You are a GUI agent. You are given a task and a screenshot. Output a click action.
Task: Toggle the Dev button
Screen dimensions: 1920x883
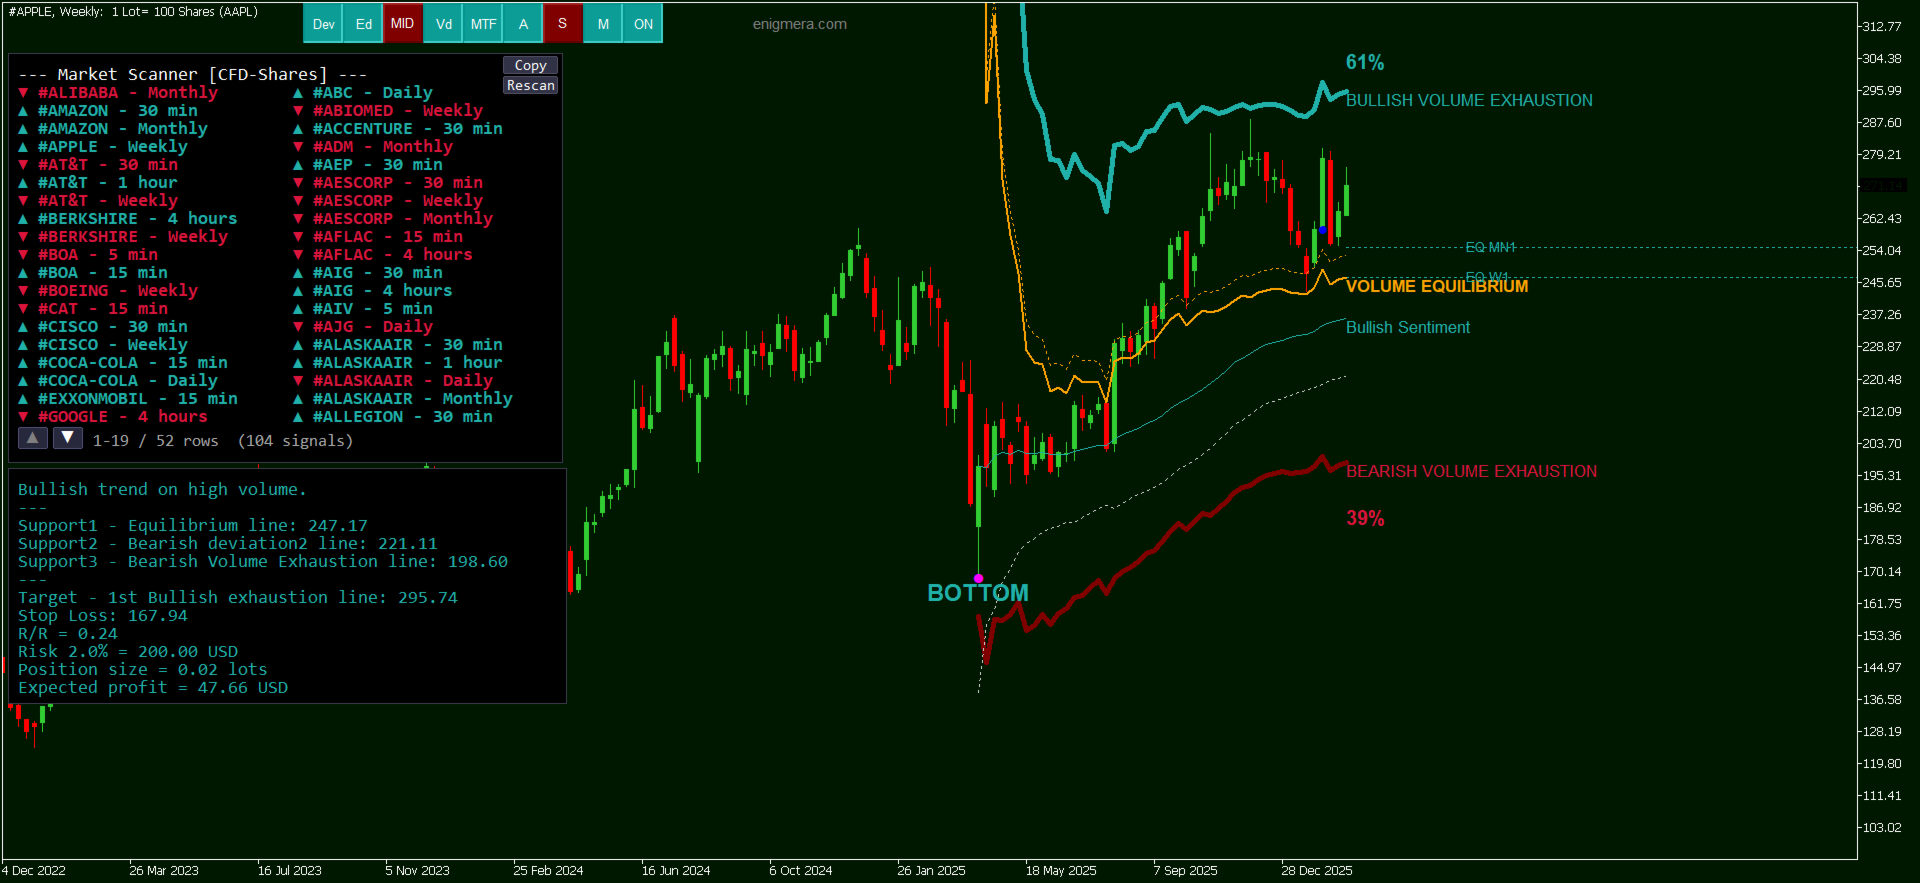323,24
